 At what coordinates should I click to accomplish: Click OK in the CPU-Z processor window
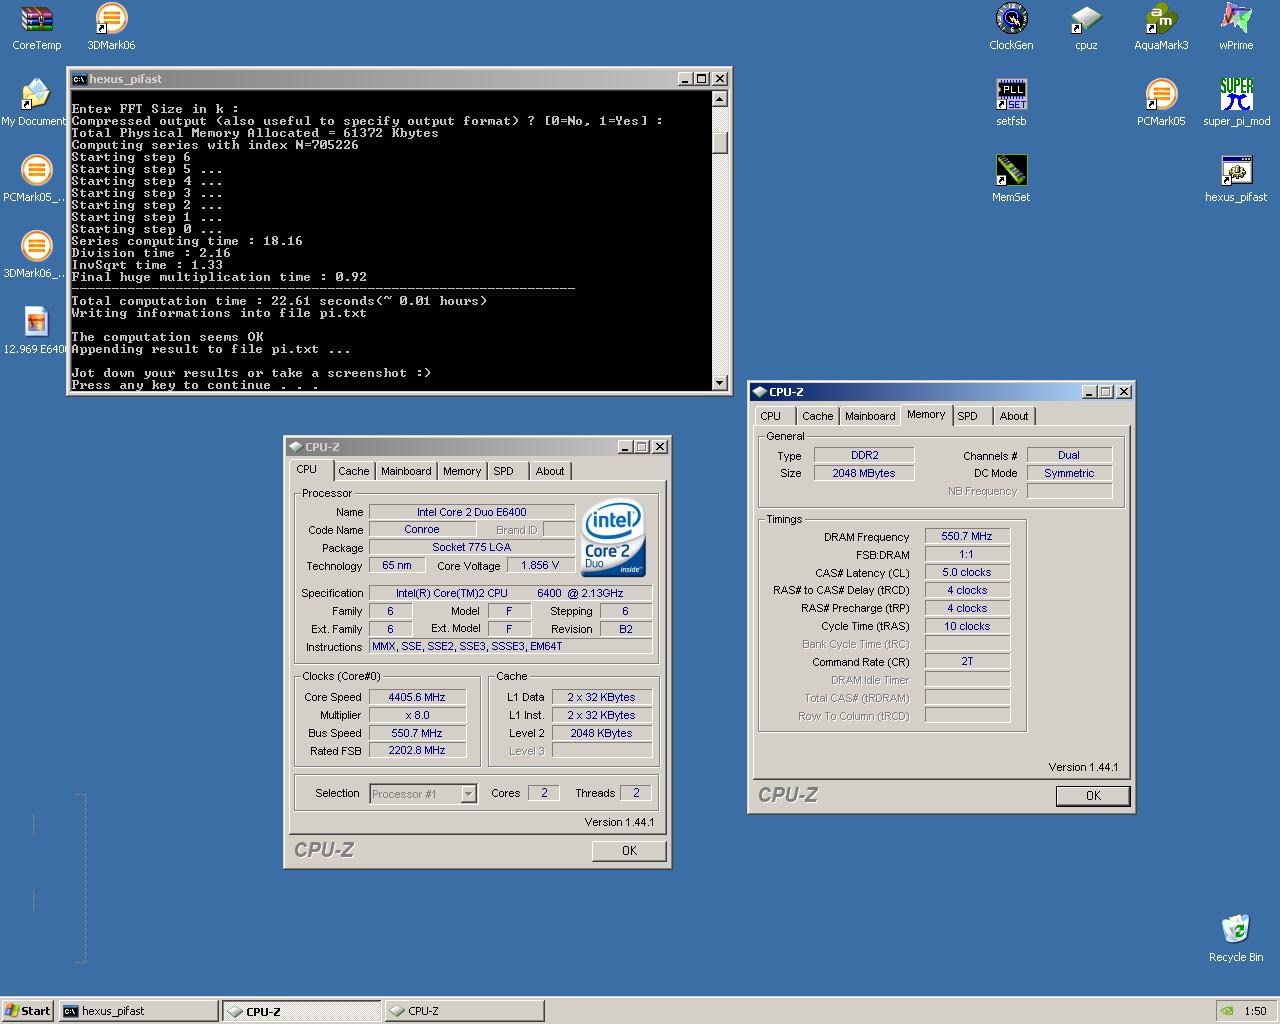(629, 851)
